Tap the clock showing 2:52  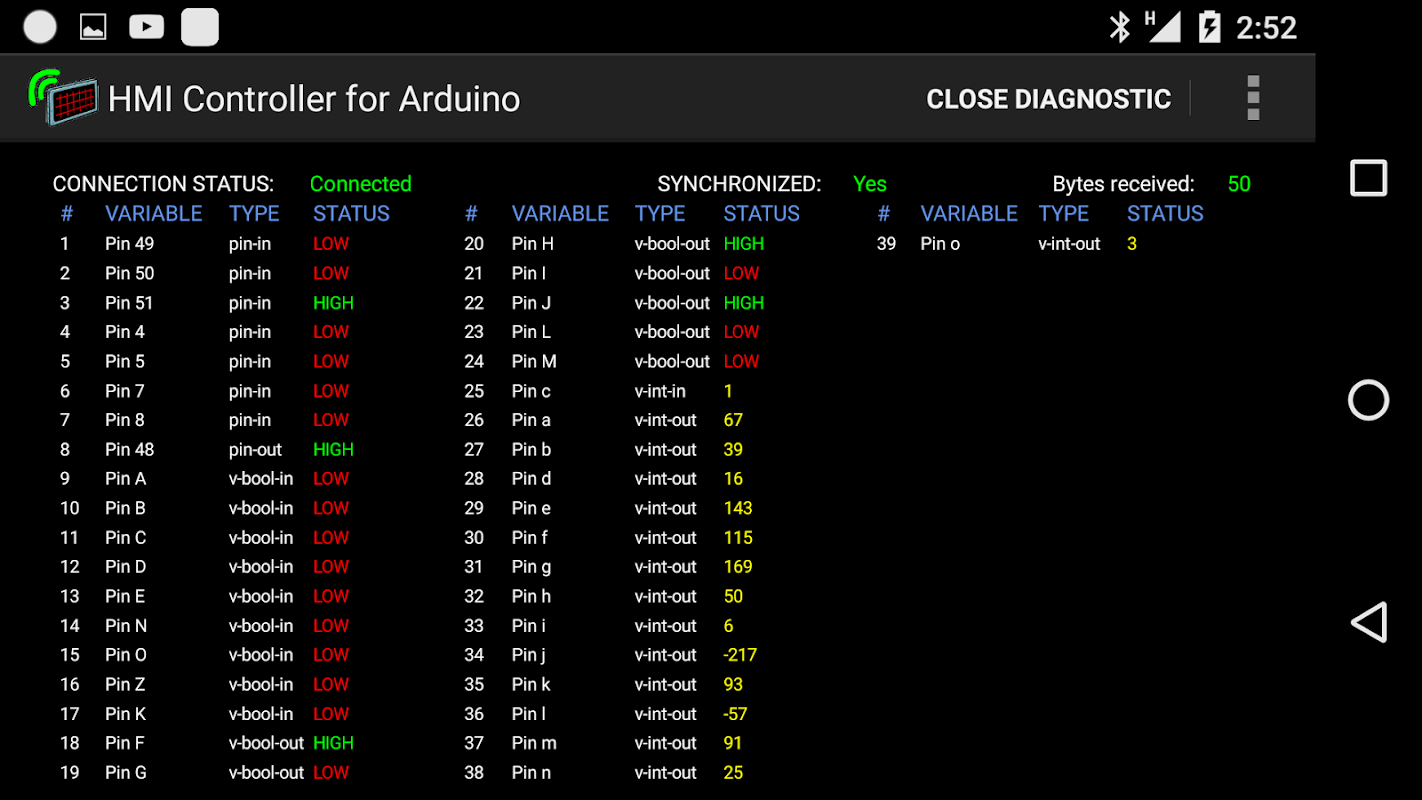[1266, 28]
